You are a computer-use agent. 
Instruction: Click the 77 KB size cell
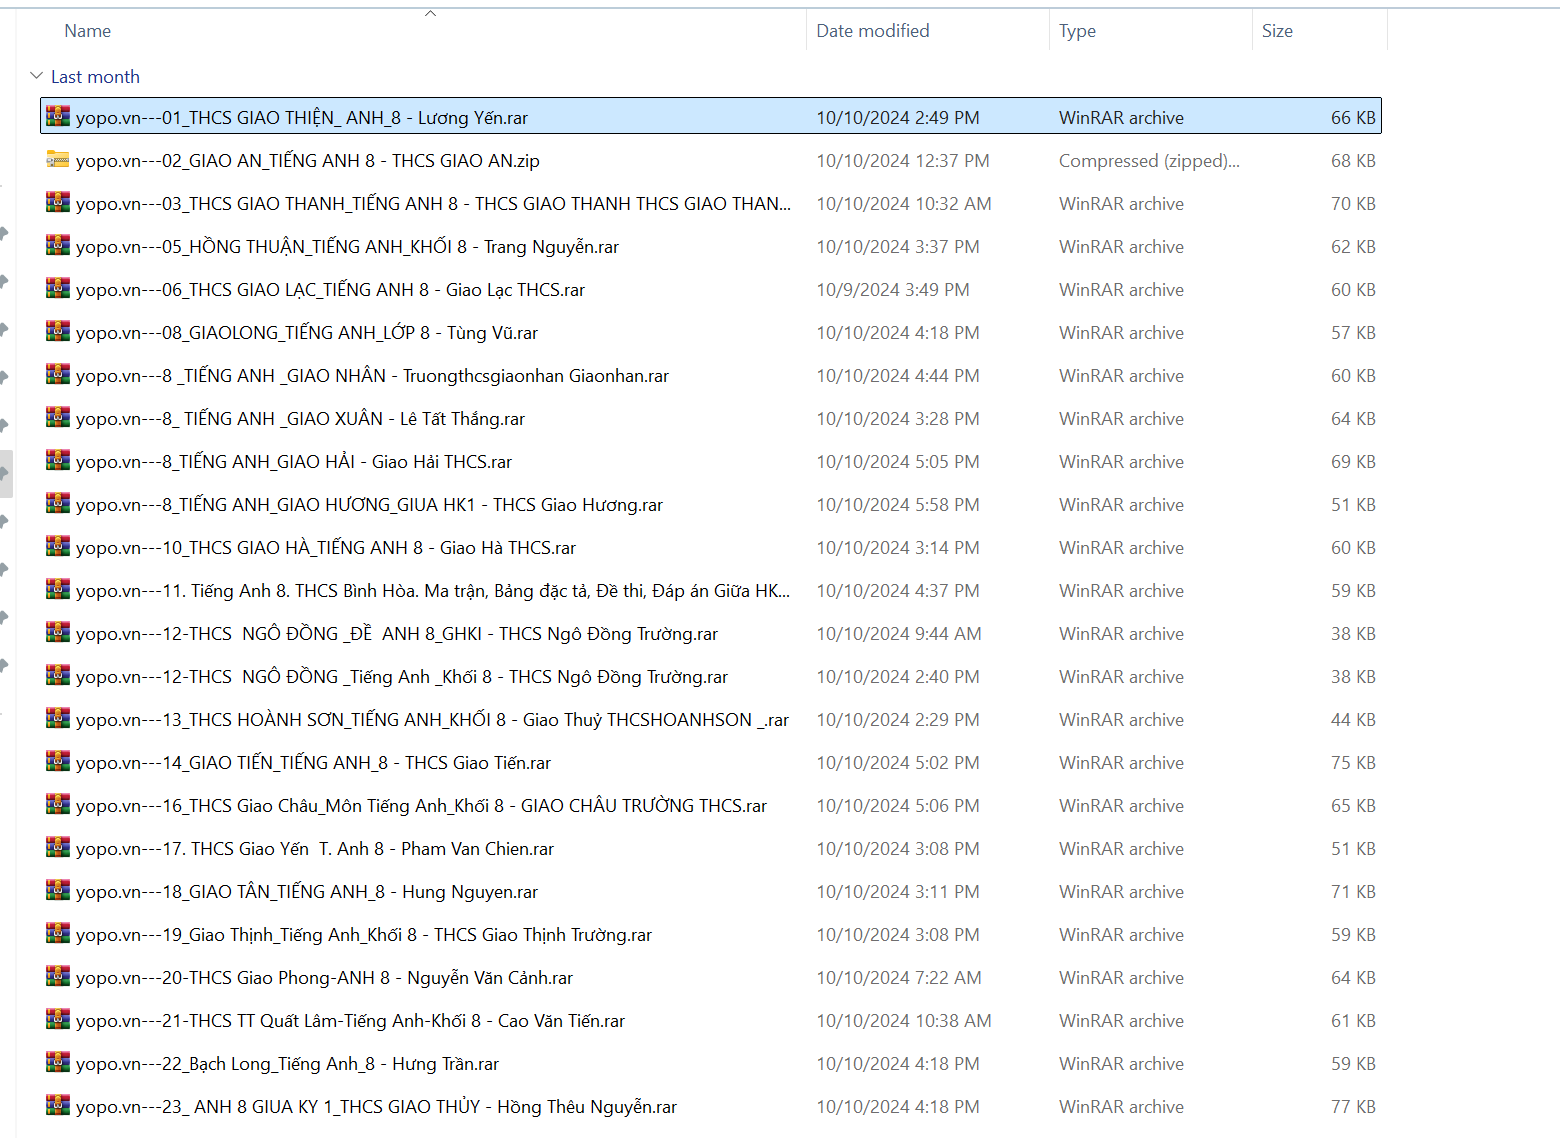1353,1107
